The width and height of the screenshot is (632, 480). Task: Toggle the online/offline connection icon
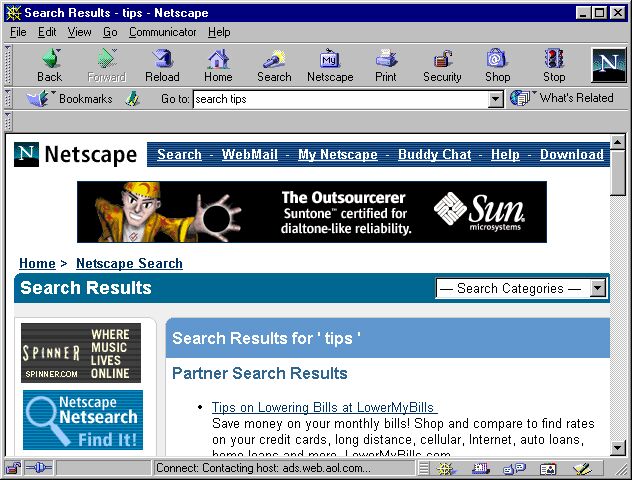click(x=38, y=468)
